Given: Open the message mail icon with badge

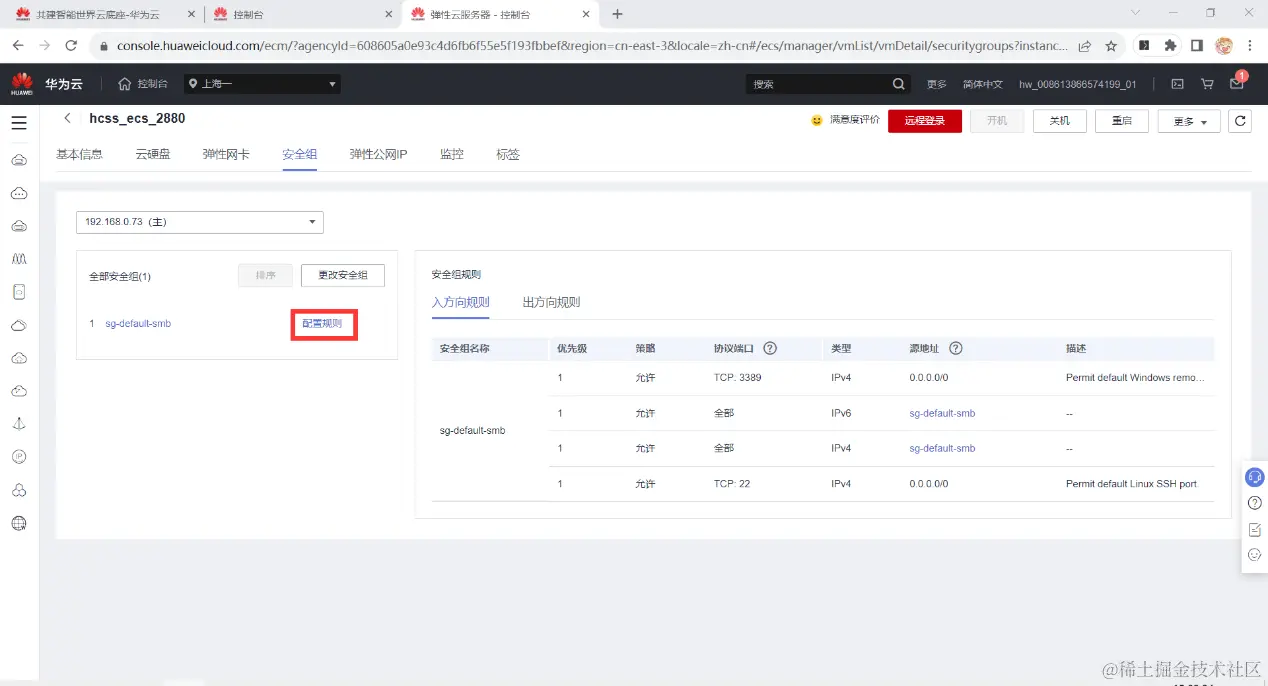Looking at the screenshot, I should tap(1237, 83).
